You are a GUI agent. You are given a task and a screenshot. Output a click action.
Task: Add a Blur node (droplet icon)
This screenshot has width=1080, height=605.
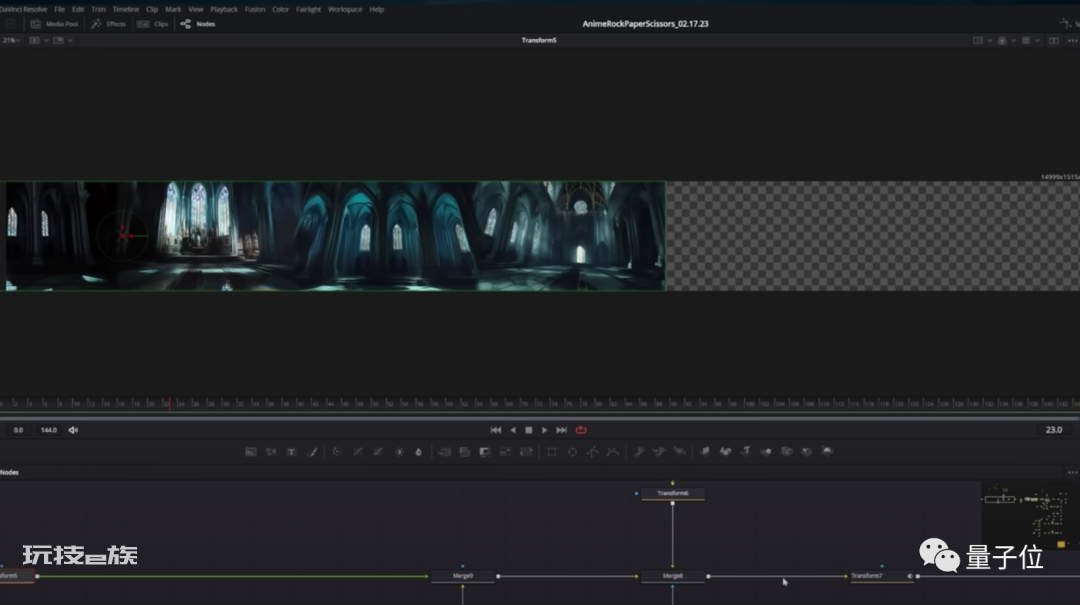[418, 451]
